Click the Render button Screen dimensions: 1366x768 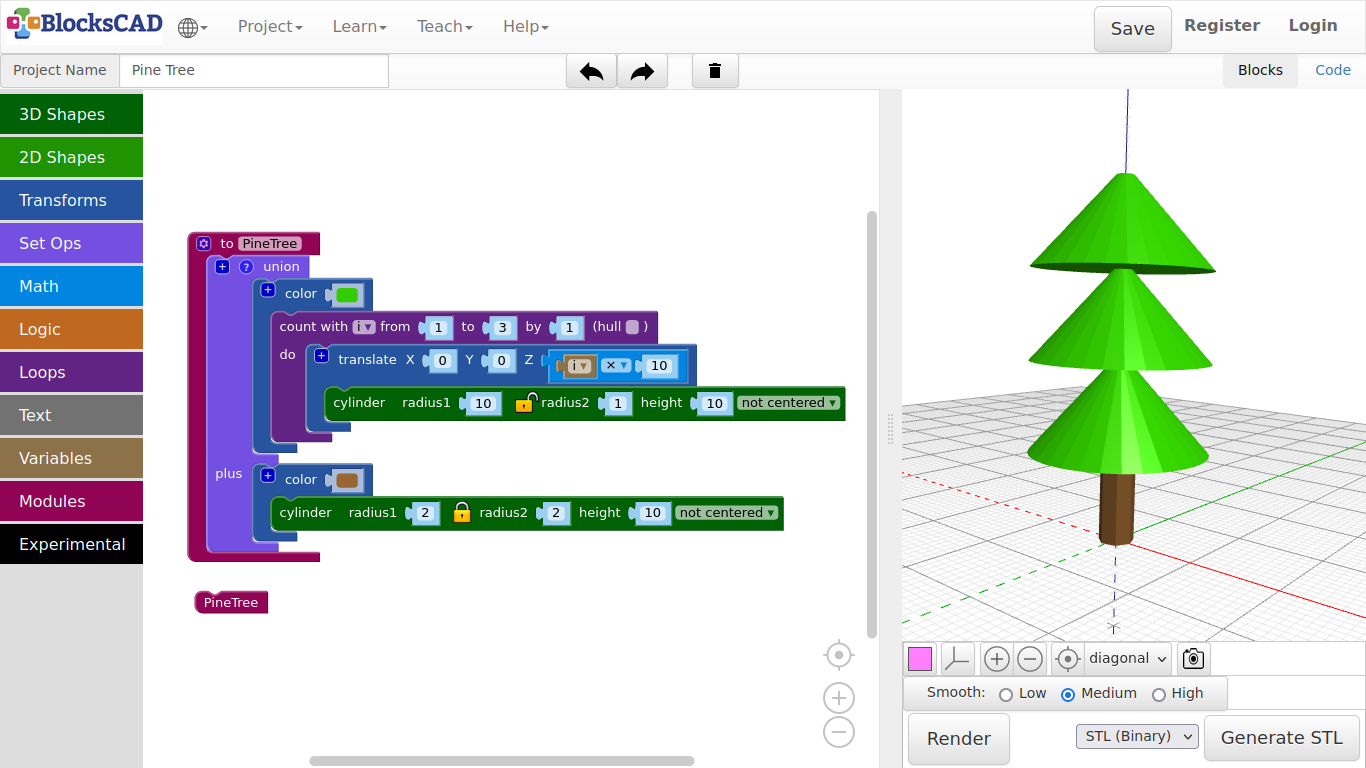point(958,739)
